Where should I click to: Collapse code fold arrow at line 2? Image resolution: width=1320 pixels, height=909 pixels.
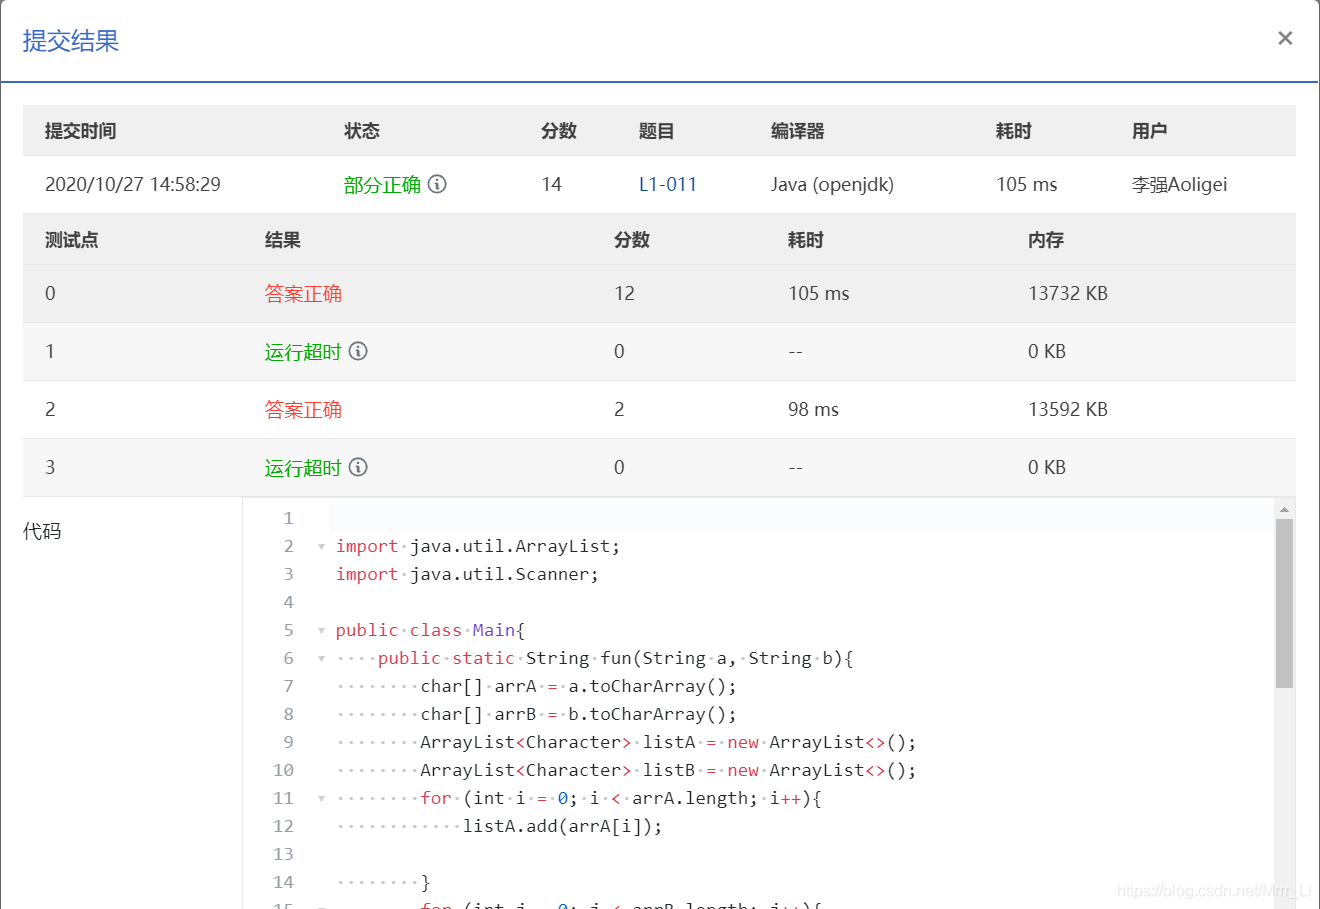[321, 547]
